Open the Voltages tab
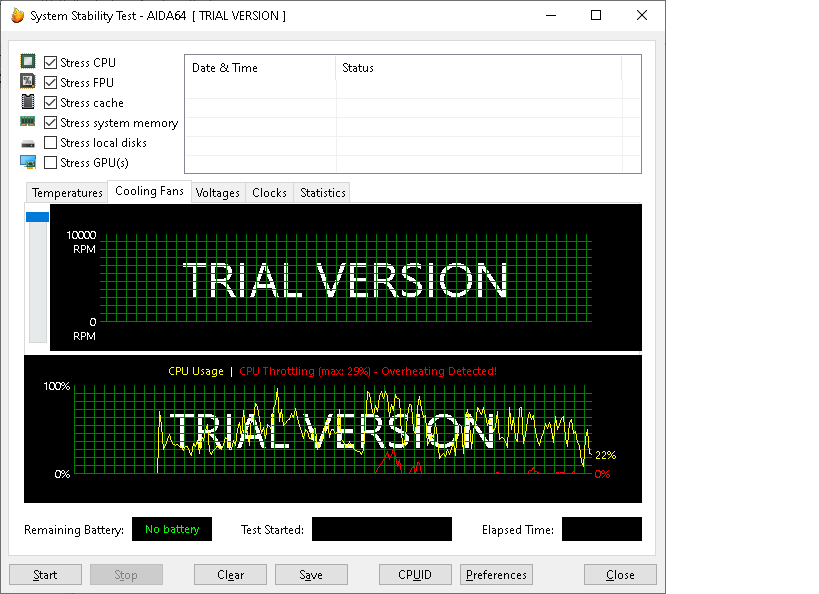 tap(217, 192)
